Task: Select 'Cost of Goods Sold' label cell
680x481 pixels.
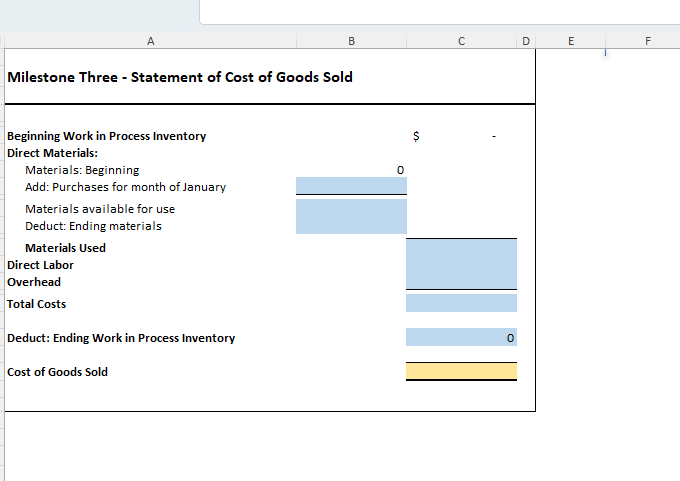Action: tap(57, 372)
